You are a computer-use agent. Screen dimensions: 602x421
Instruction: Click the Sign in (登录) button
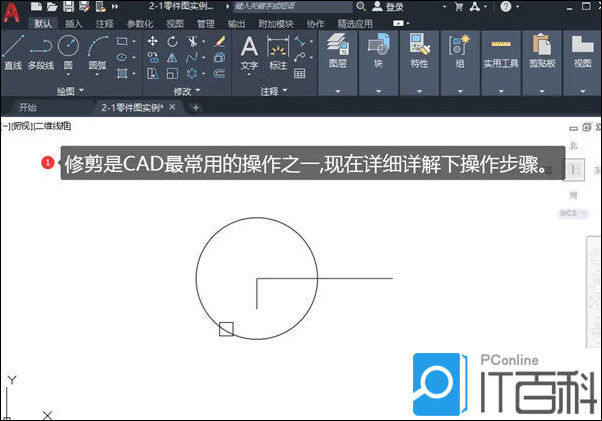coord(389,7)
